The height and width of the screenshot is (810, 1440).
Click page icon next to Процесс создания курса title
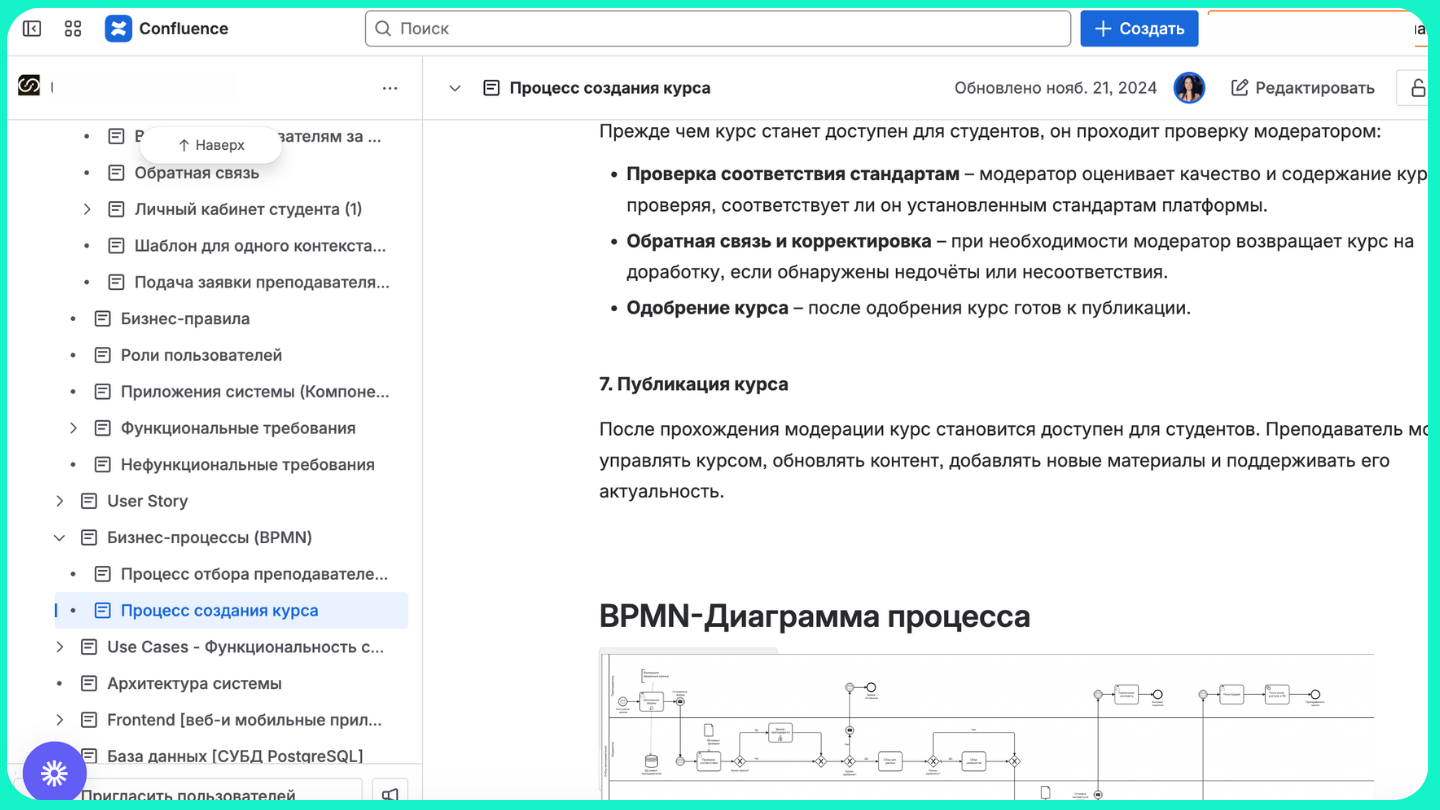(x=491, y=88)
